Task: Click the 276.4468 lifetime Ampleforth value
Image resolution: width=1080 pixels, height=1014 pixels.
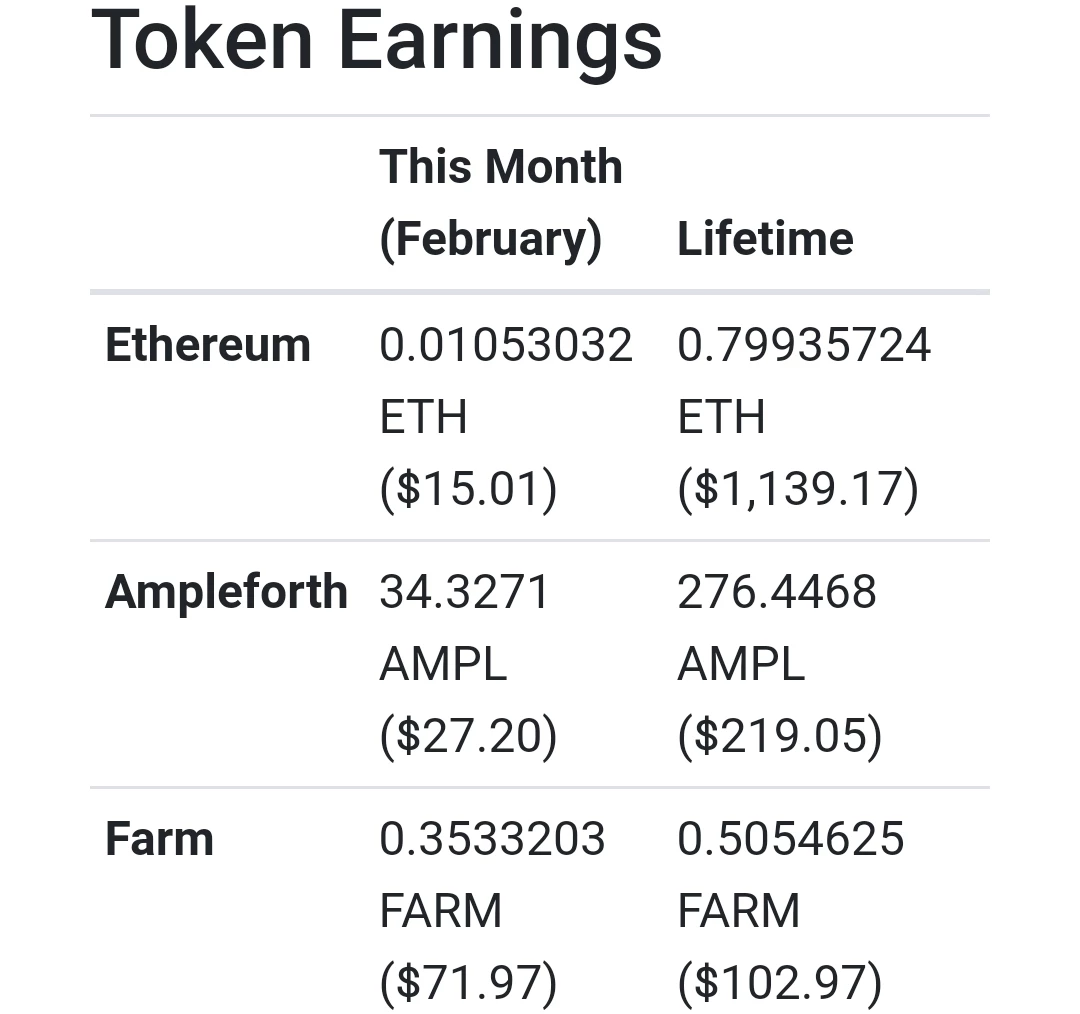Action: (x=777, y=592)
